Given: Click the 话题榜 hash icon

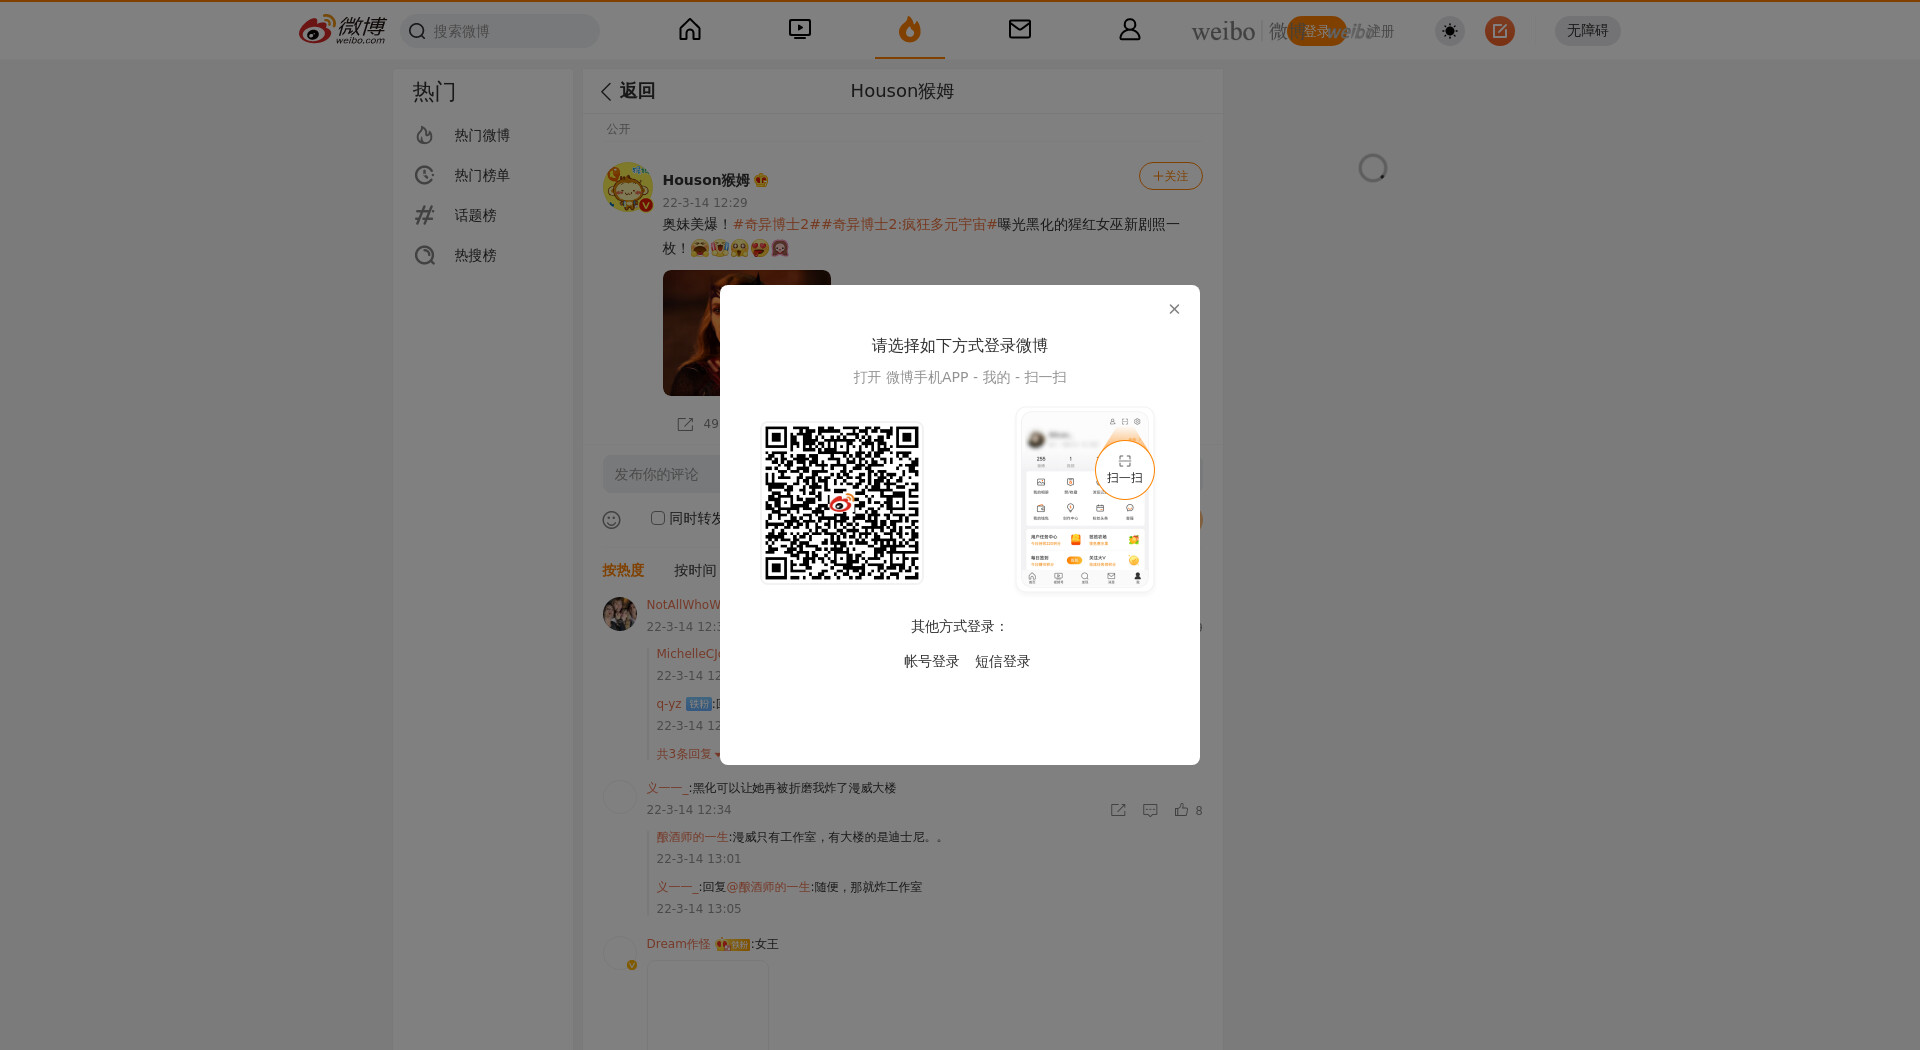Looking at the screenshot, I should tap(425, 215).
